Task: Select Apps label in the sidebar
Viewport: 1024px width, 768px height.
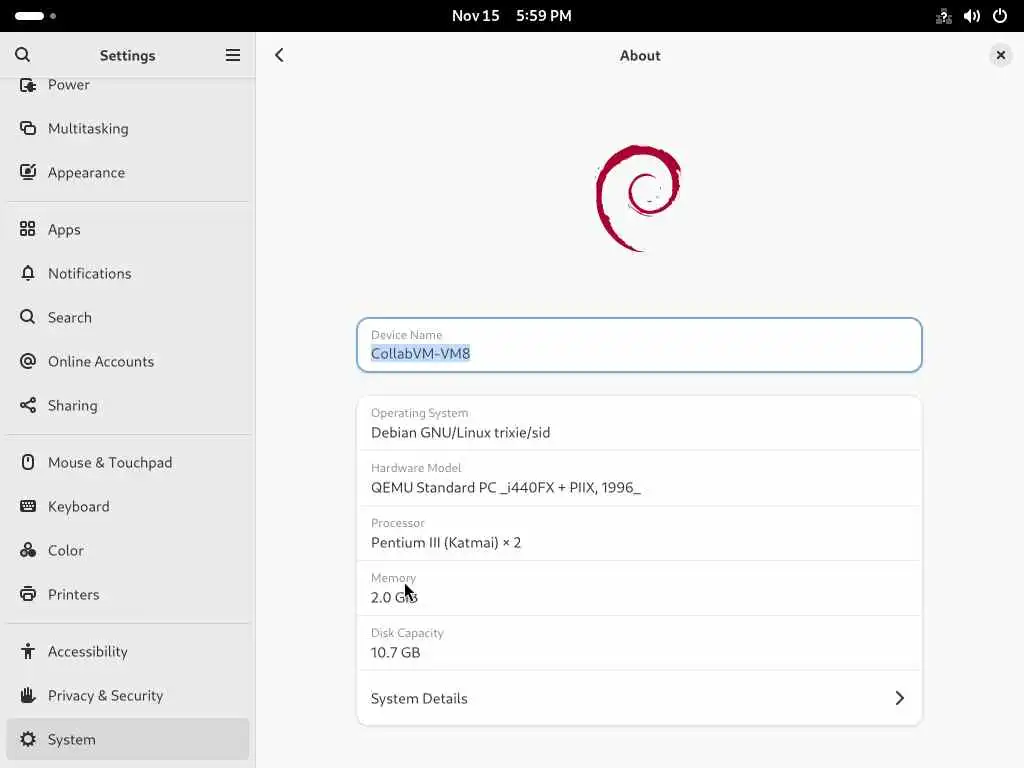Action: 64,229
